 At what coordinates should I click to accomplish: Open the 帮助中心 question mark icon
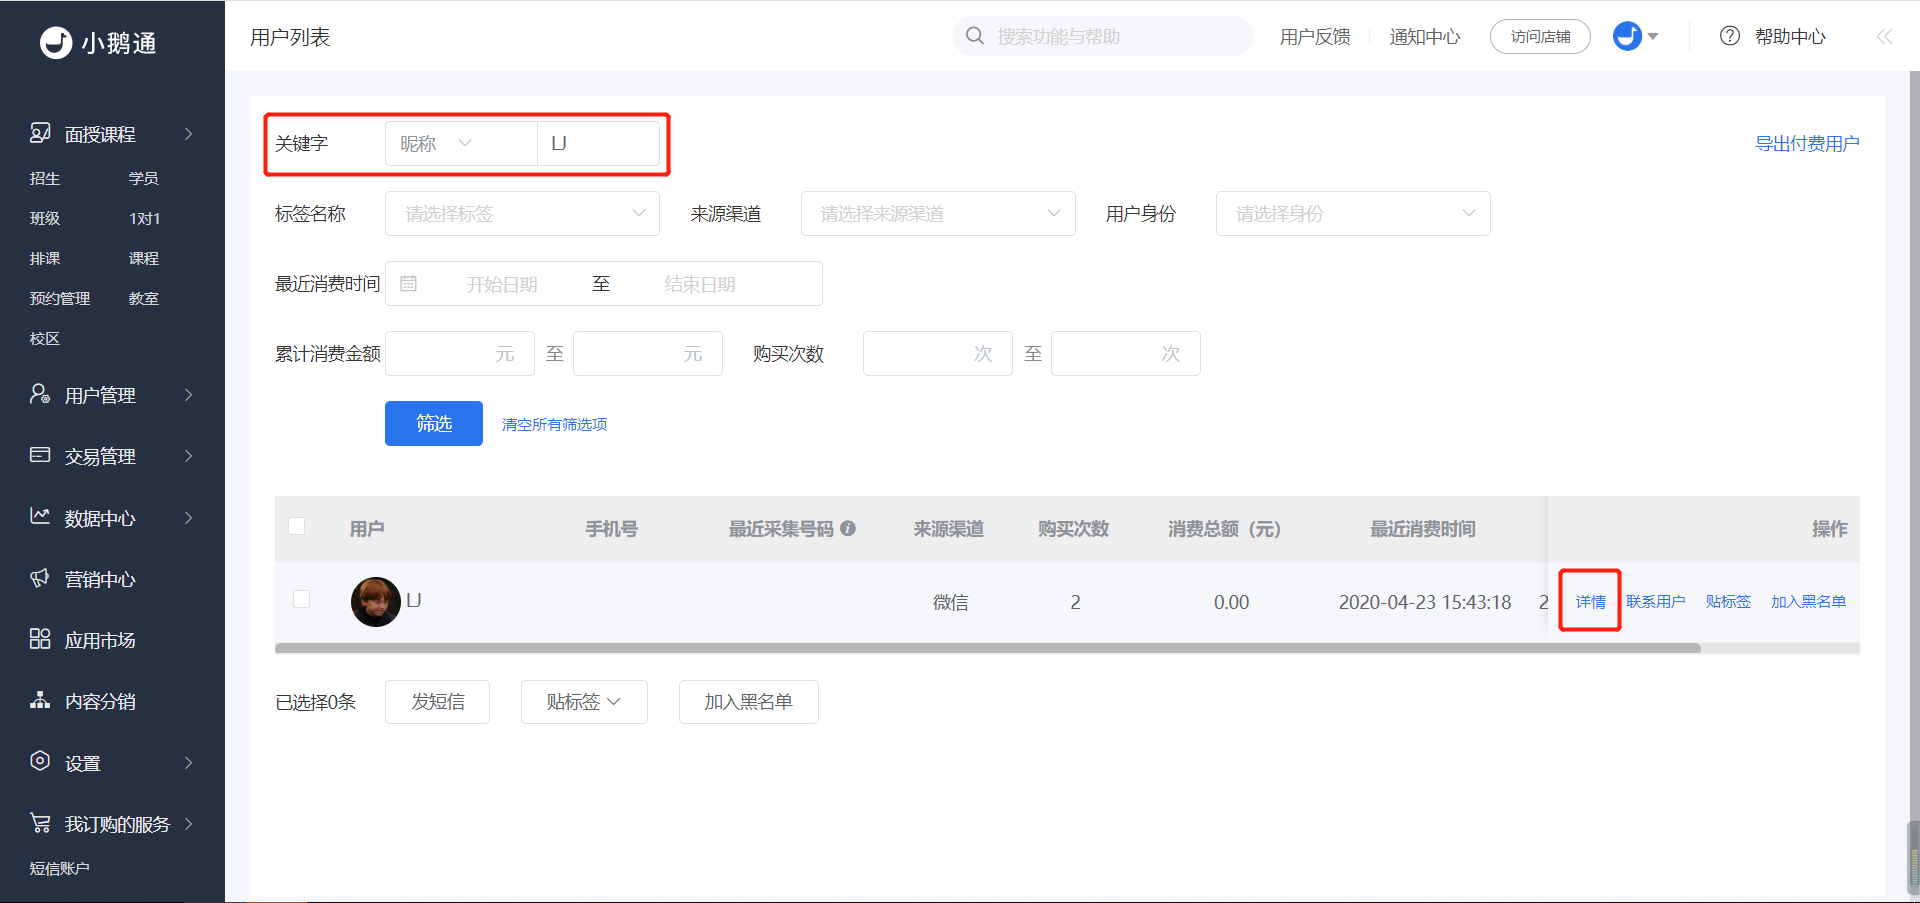coord(1730,36)
